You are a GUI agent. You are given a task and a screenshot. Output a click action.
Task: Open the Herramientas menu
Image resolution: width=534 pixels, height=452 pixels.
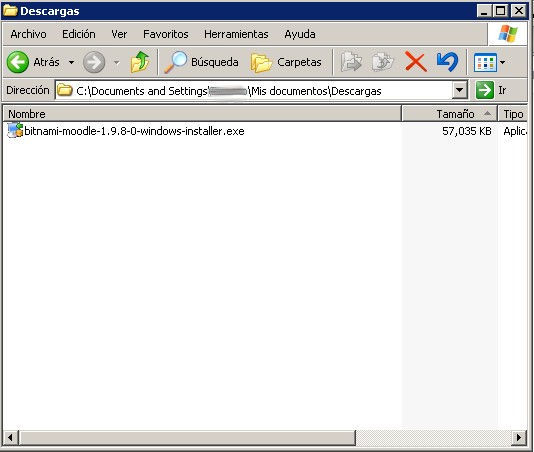click(236, 34)
